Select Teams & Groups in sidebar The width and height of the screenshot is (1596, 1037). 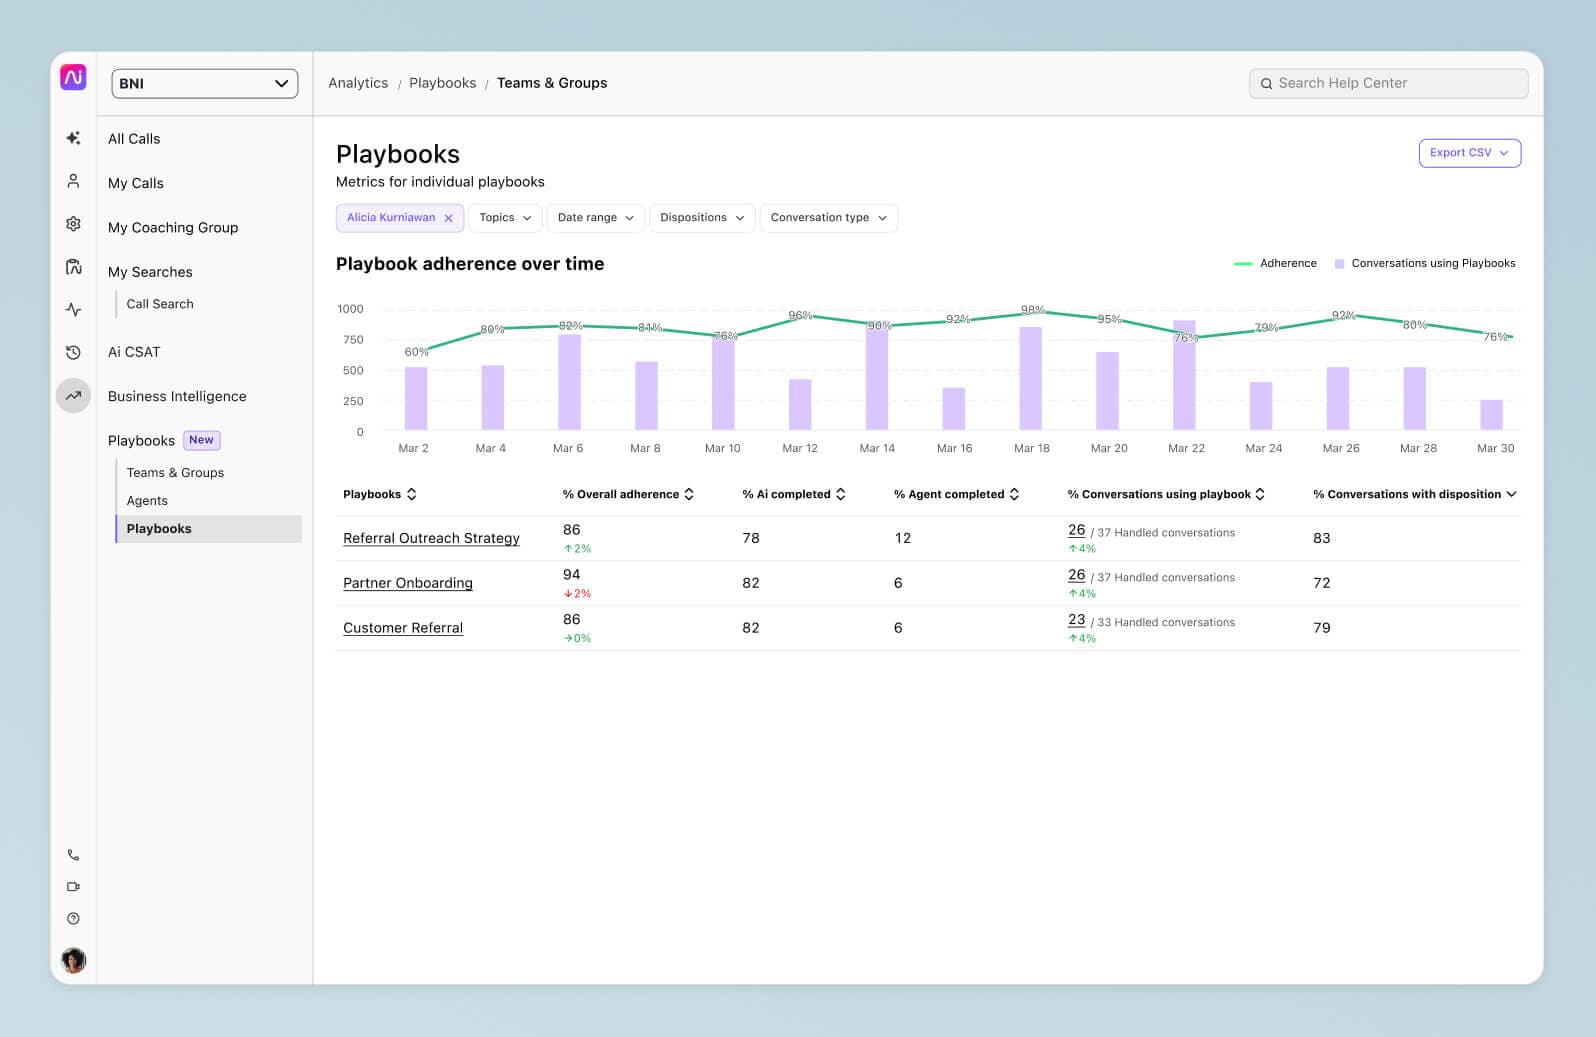[175, 473]
